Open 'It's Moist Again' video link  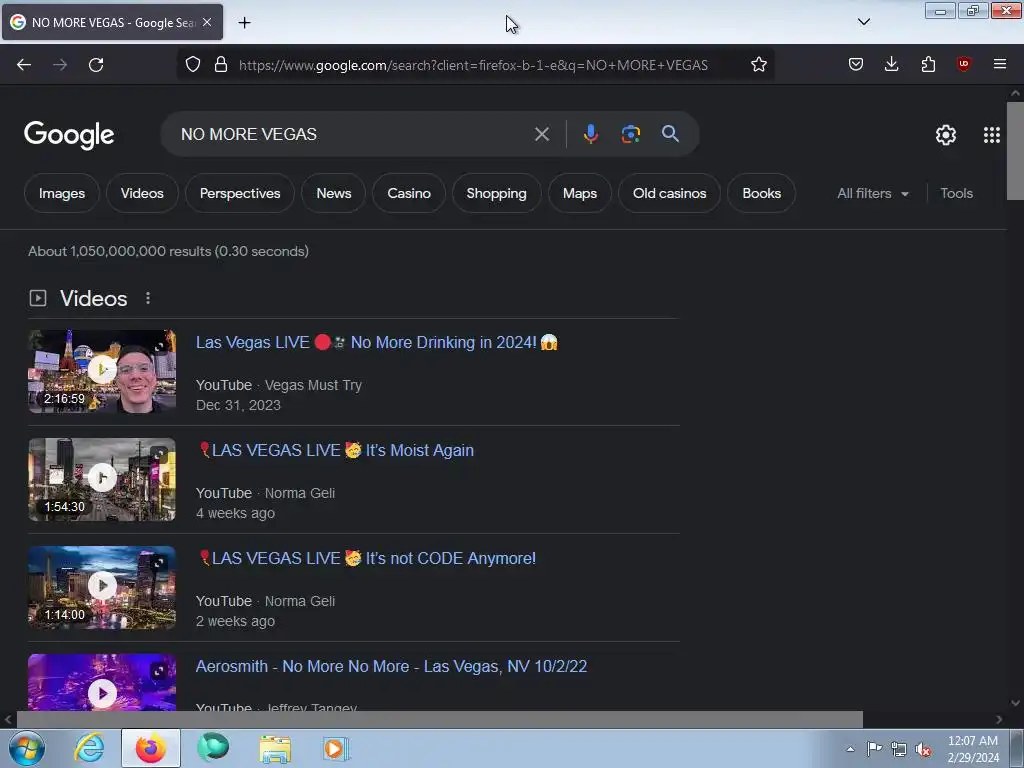coord(335,450)
